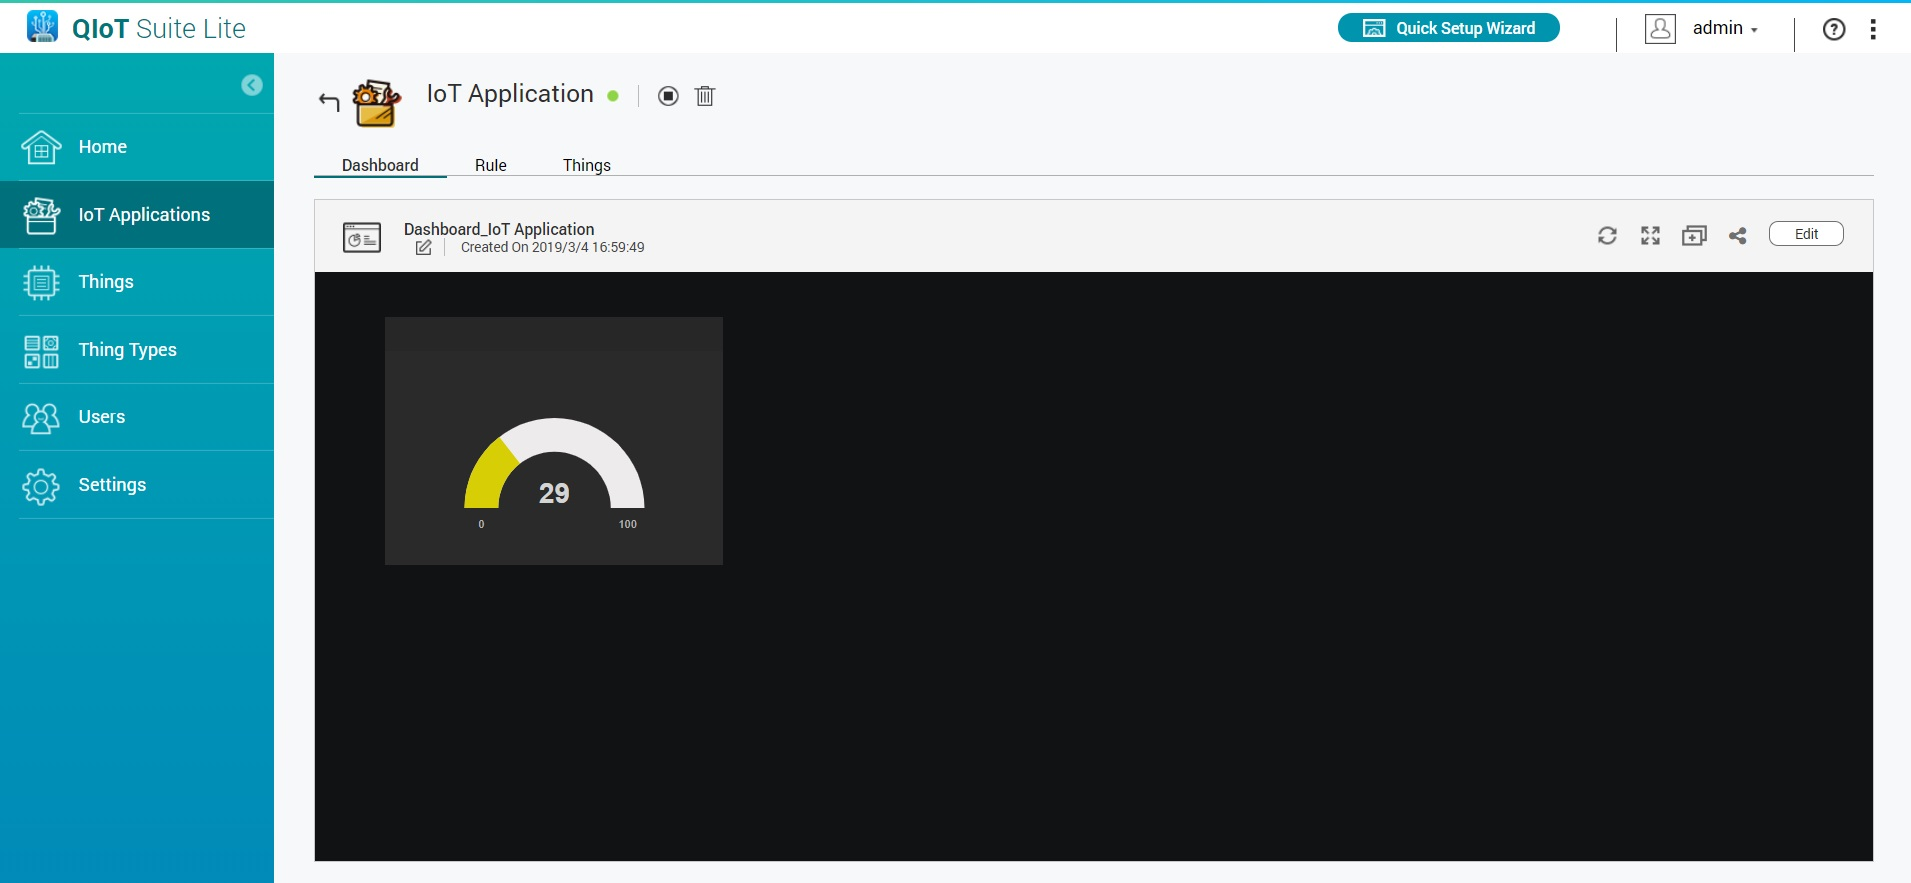Open Settings in the sidebar
Screen dimensions: 1911x883
pos(112,485)
